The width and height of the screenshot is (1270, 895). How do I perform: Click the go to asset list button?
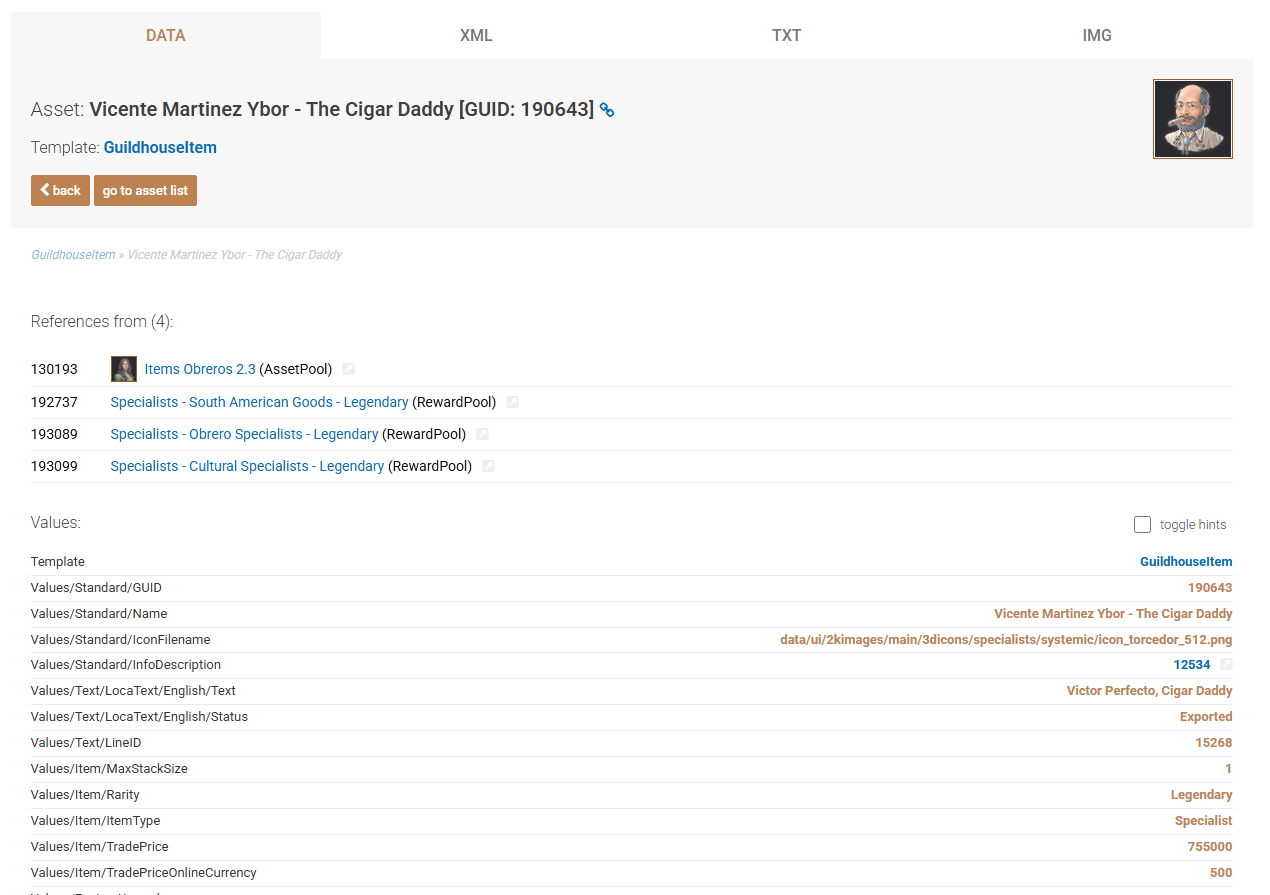click(x=145, y=191)
